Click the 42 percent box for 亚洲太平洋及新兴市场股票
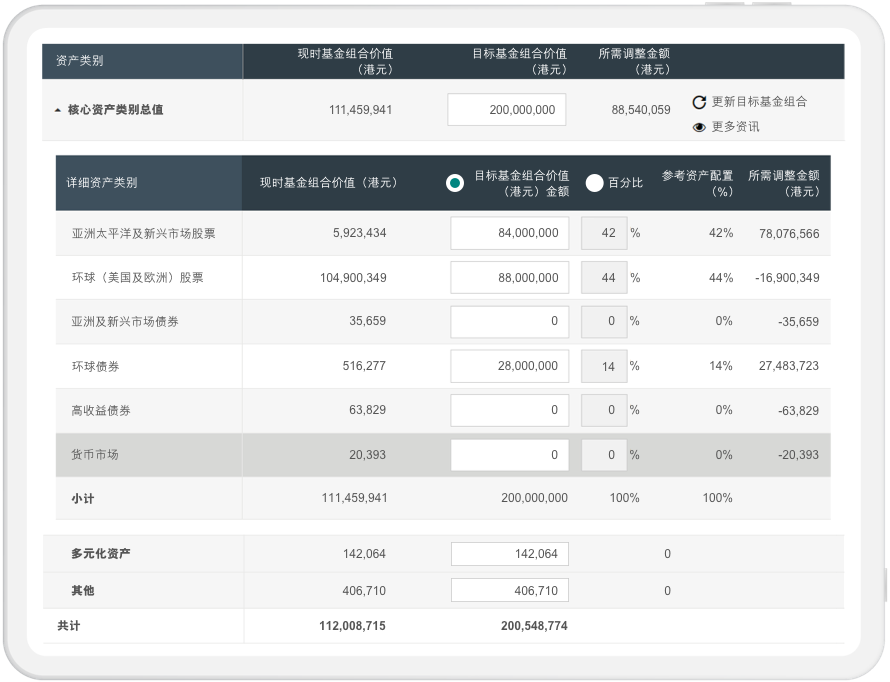890x682 pixels. [x=604, y=233]
